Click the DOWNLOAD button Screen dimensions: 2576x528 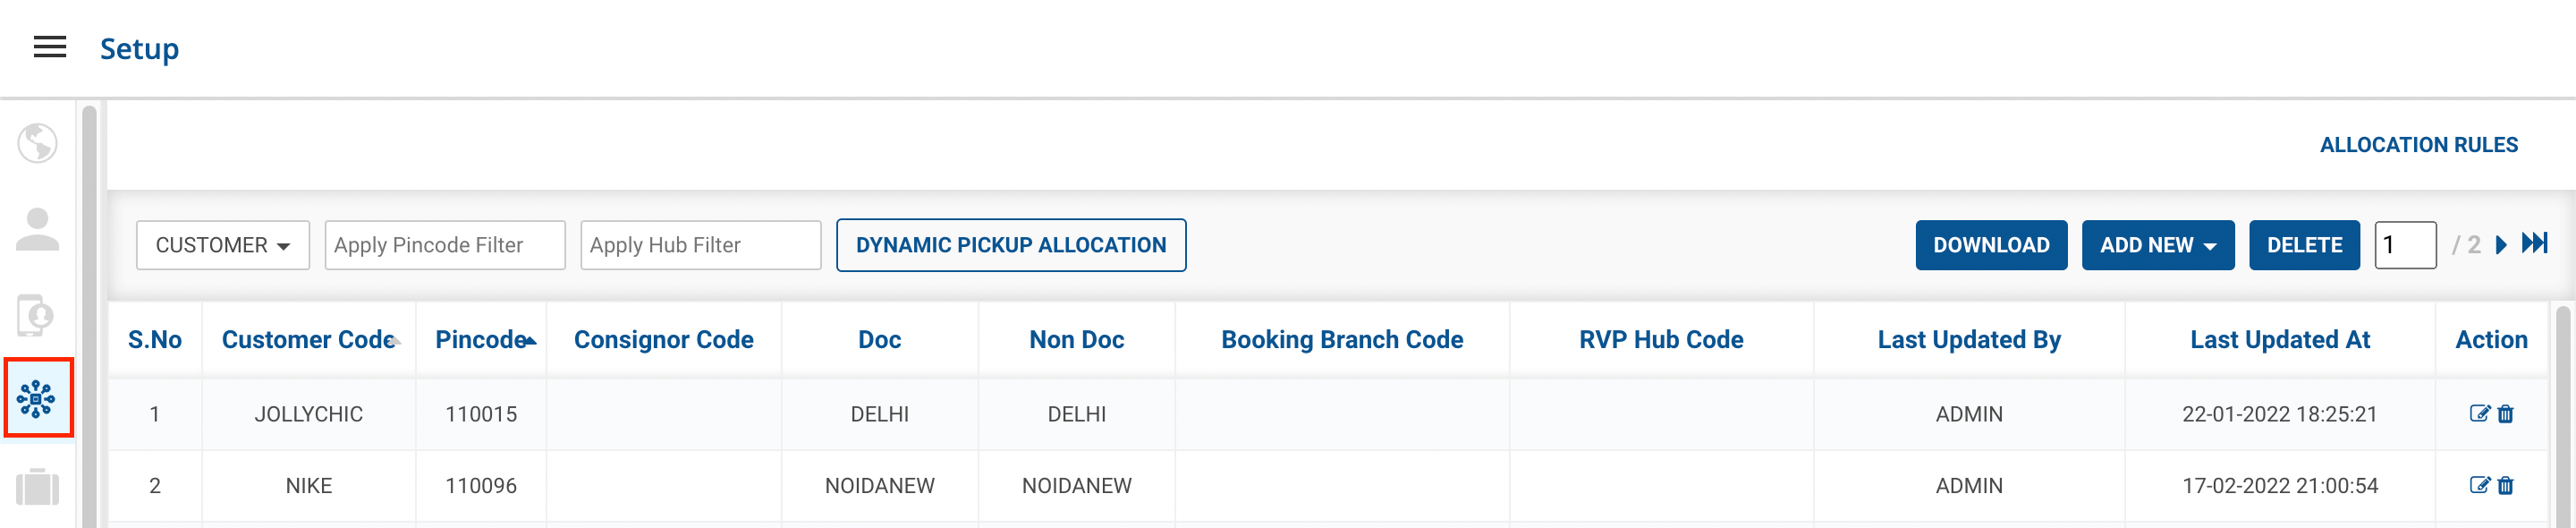click(1990, 245)
